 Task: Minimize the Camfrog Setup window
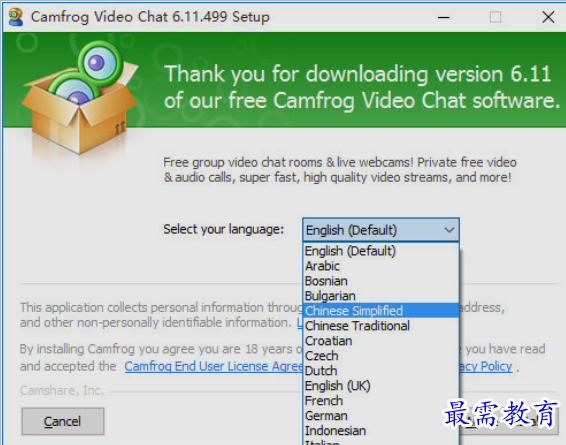[444, 17]
